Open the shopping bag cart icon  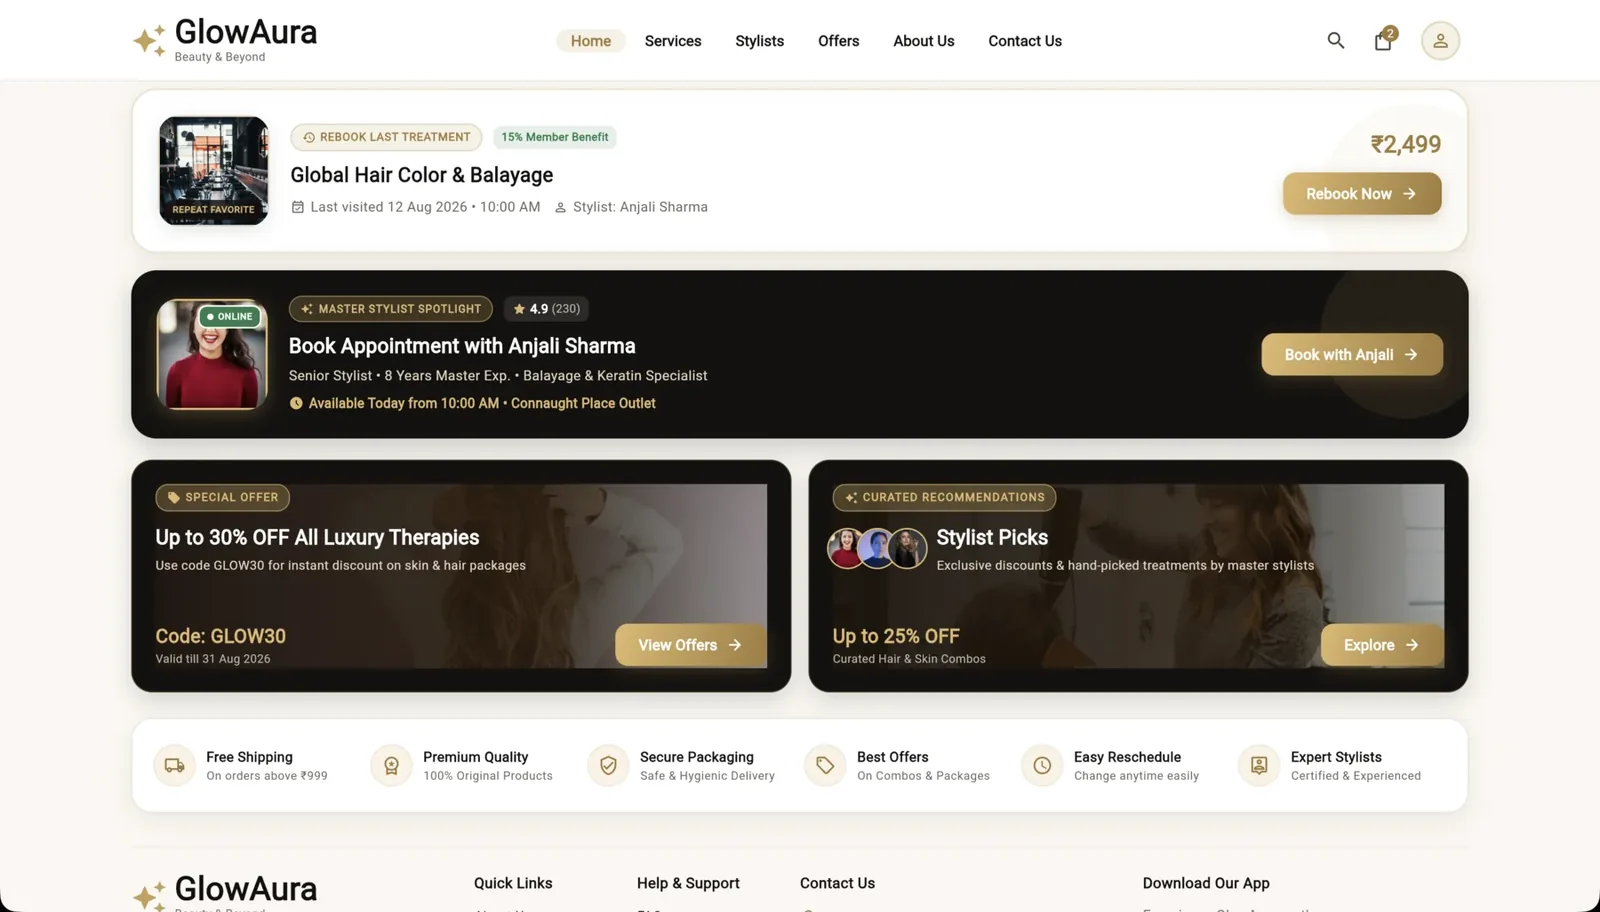click(1383, 40)
